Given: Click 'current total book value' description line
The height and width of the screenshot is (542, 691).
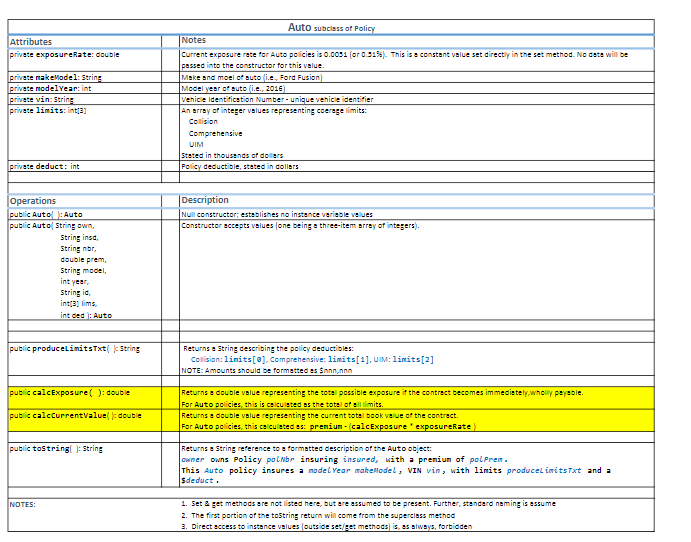Looking at the screenshot, I should [319, 415].
